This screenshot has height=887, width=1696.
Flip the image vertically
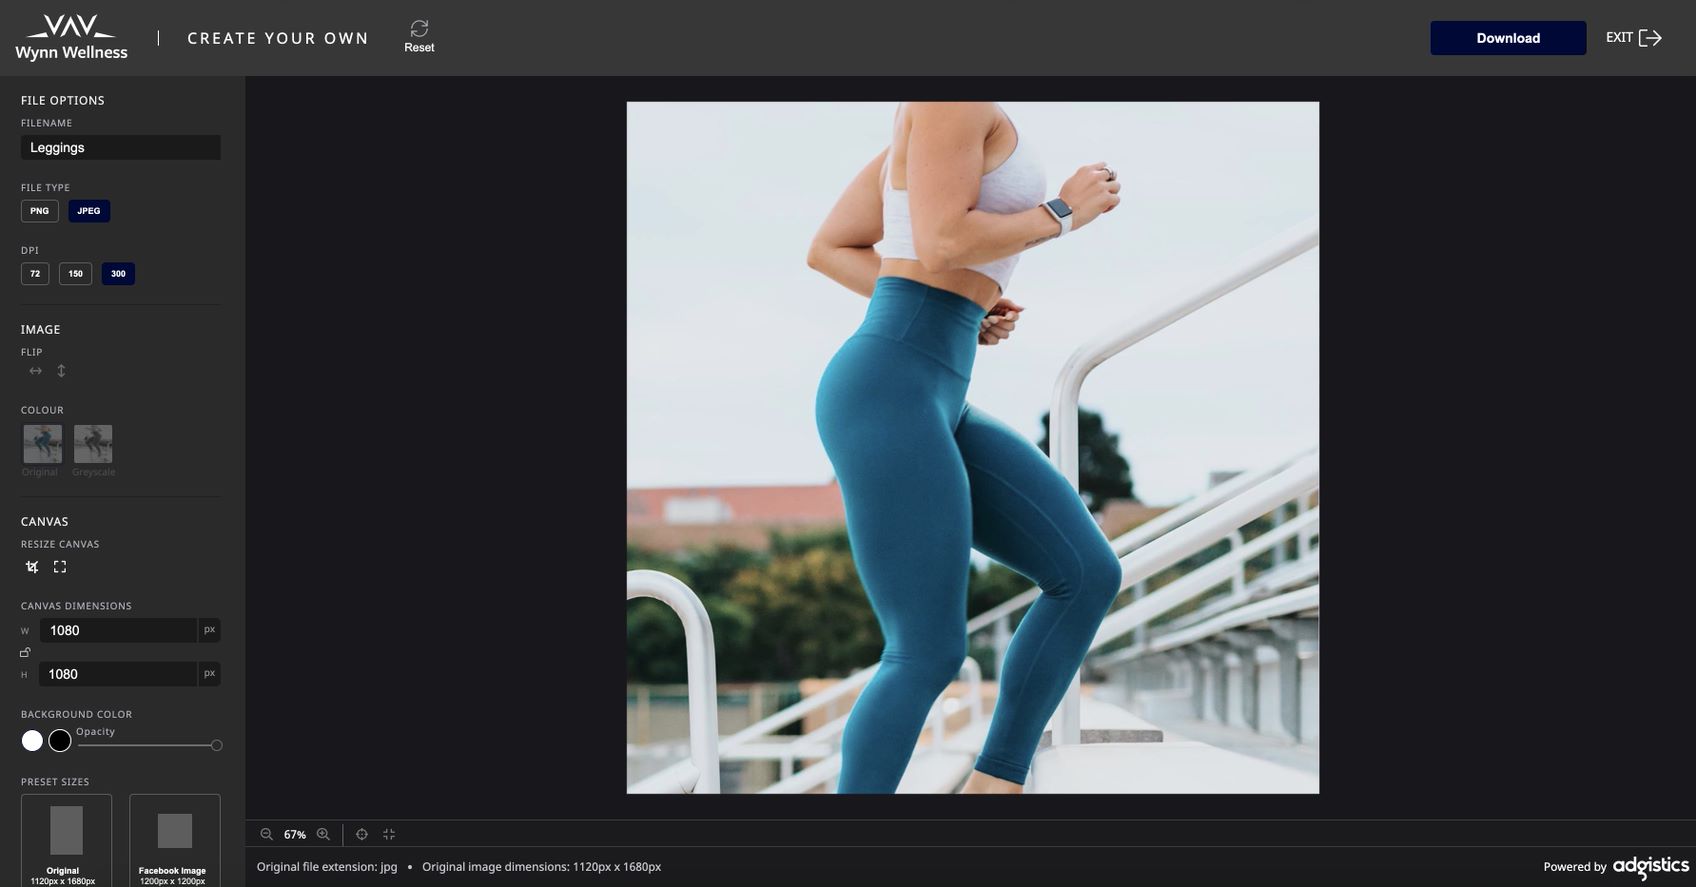pyautogui.click(x=61, y=371)
